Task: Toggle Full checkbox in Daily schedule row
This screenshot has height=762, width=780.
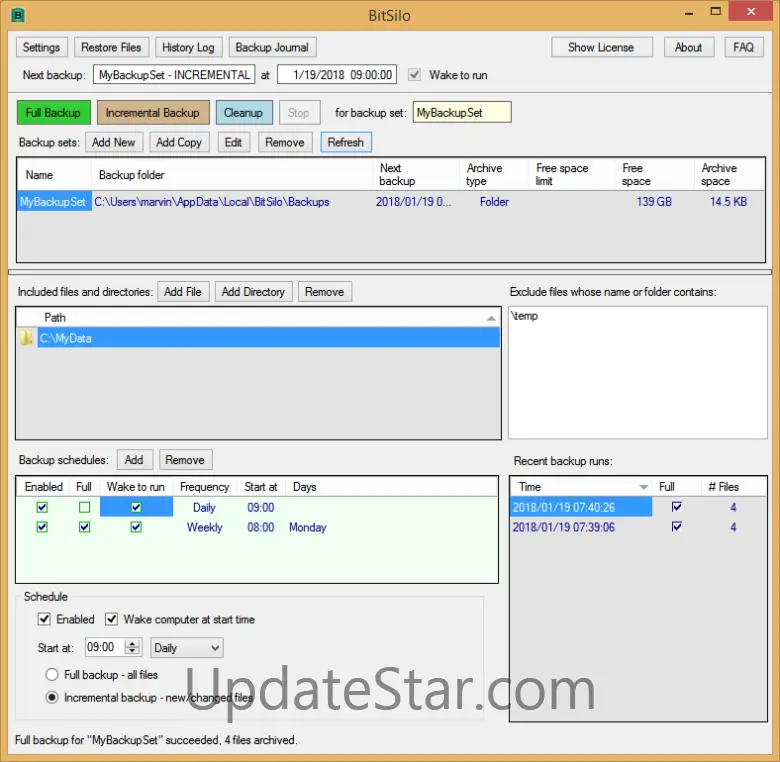Action: tap(85, 507)
